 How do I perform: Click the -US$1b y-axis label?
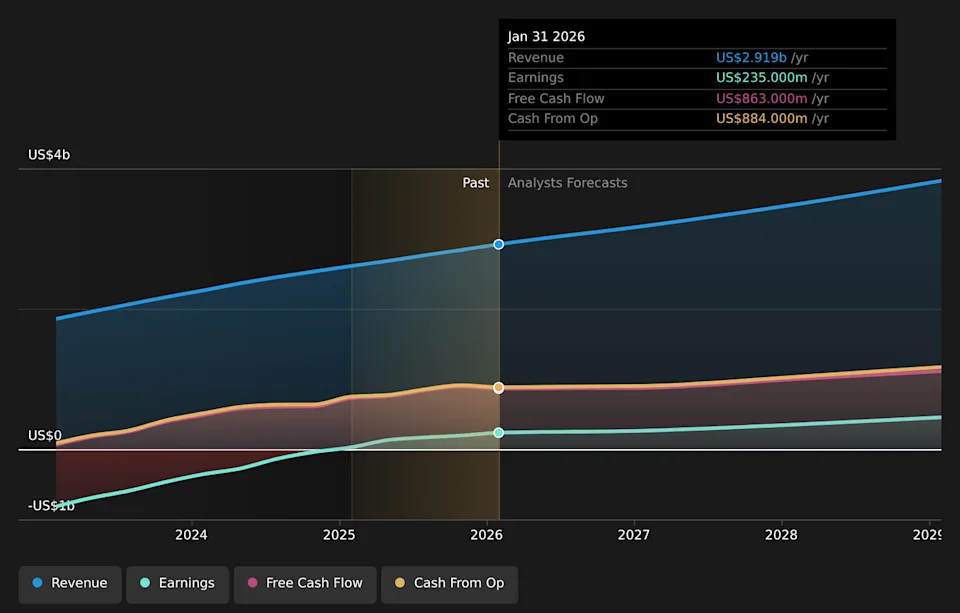click(51, 506)
